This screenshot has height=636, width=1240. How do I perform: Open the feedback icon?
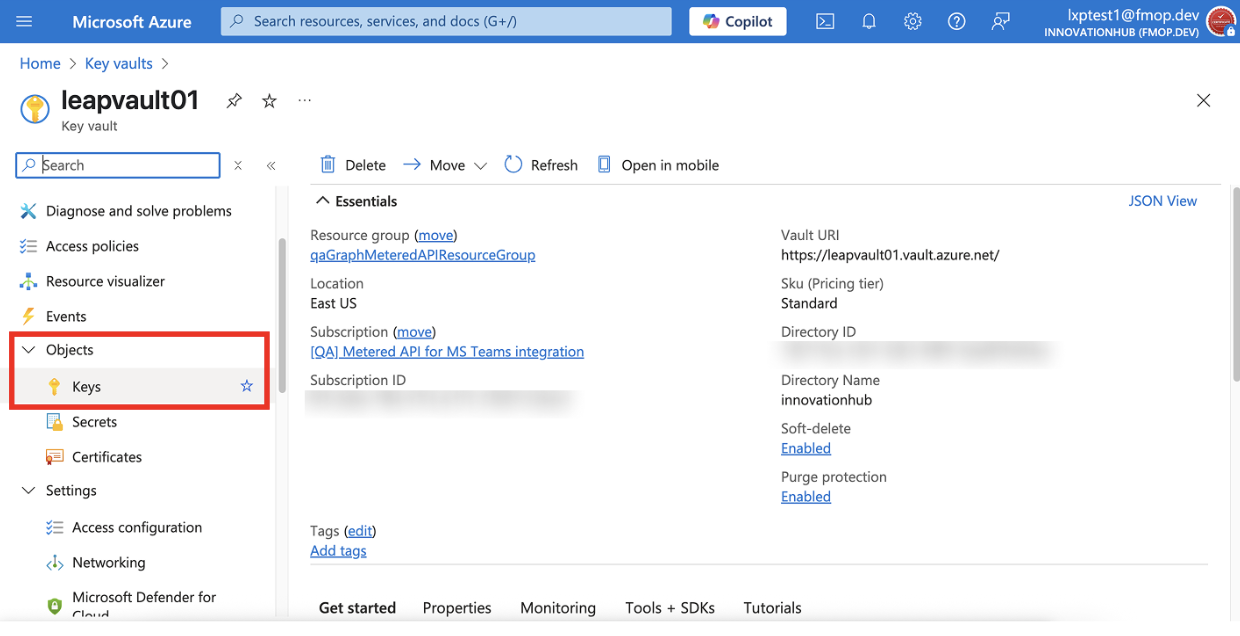[x=1000, y=21]
